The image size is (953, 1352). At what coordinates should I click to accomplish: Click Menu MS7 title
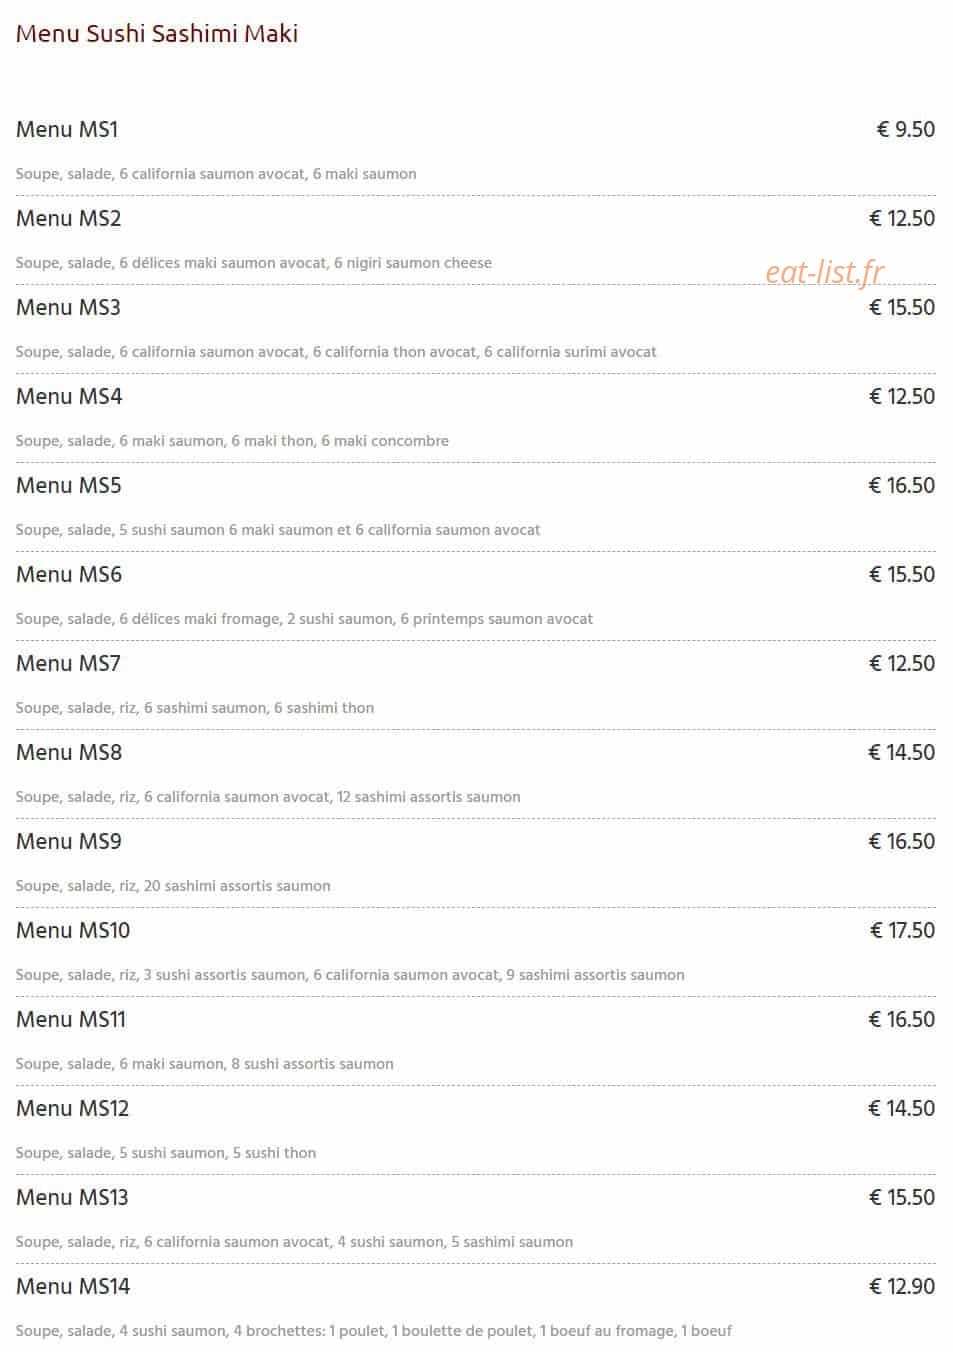click(x=68, y=663)
